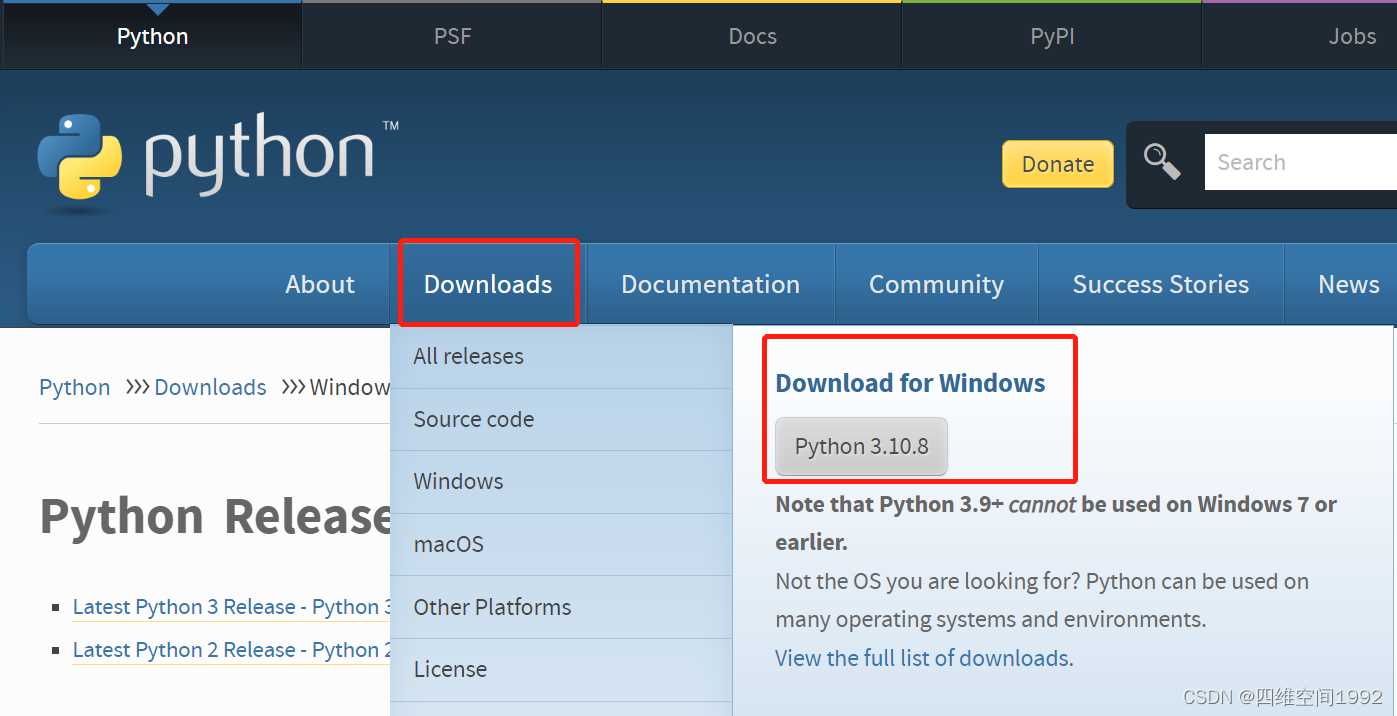Switch to the Docs top tab
Screen dimensions: 1397x716
[x=752, y=36]
